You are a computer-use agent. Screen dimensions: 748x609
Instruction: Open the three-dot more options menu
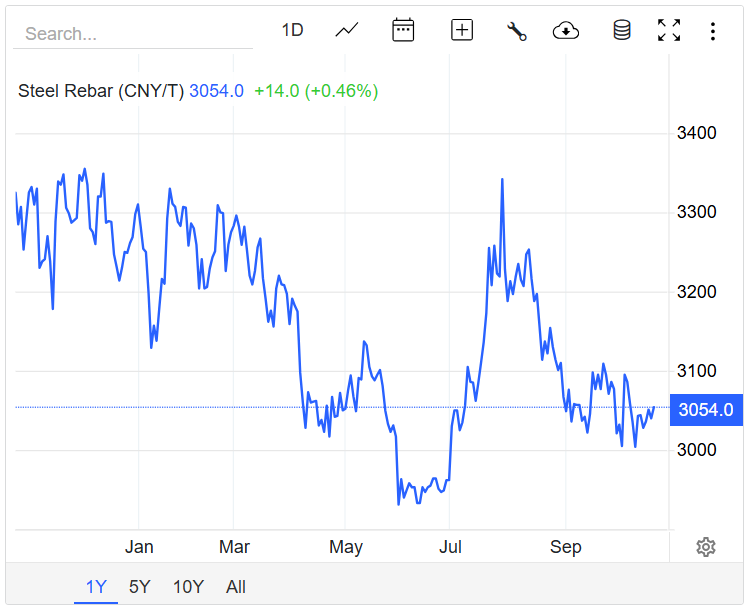pyautogui.click(x=713, y=31)
